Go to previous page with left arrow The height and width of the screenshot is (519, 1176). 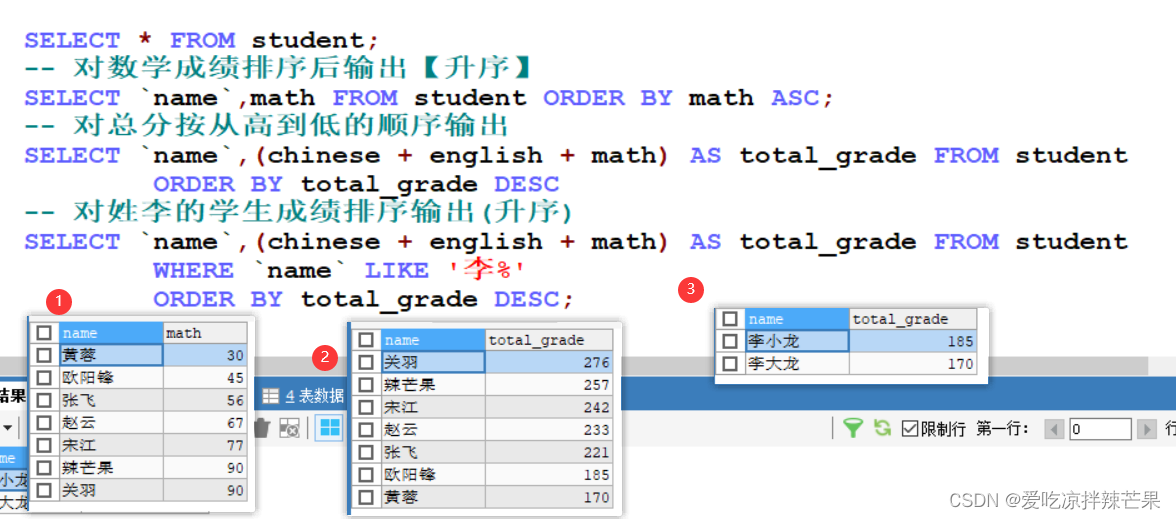pyautogui.click(x=1054, y=429)
